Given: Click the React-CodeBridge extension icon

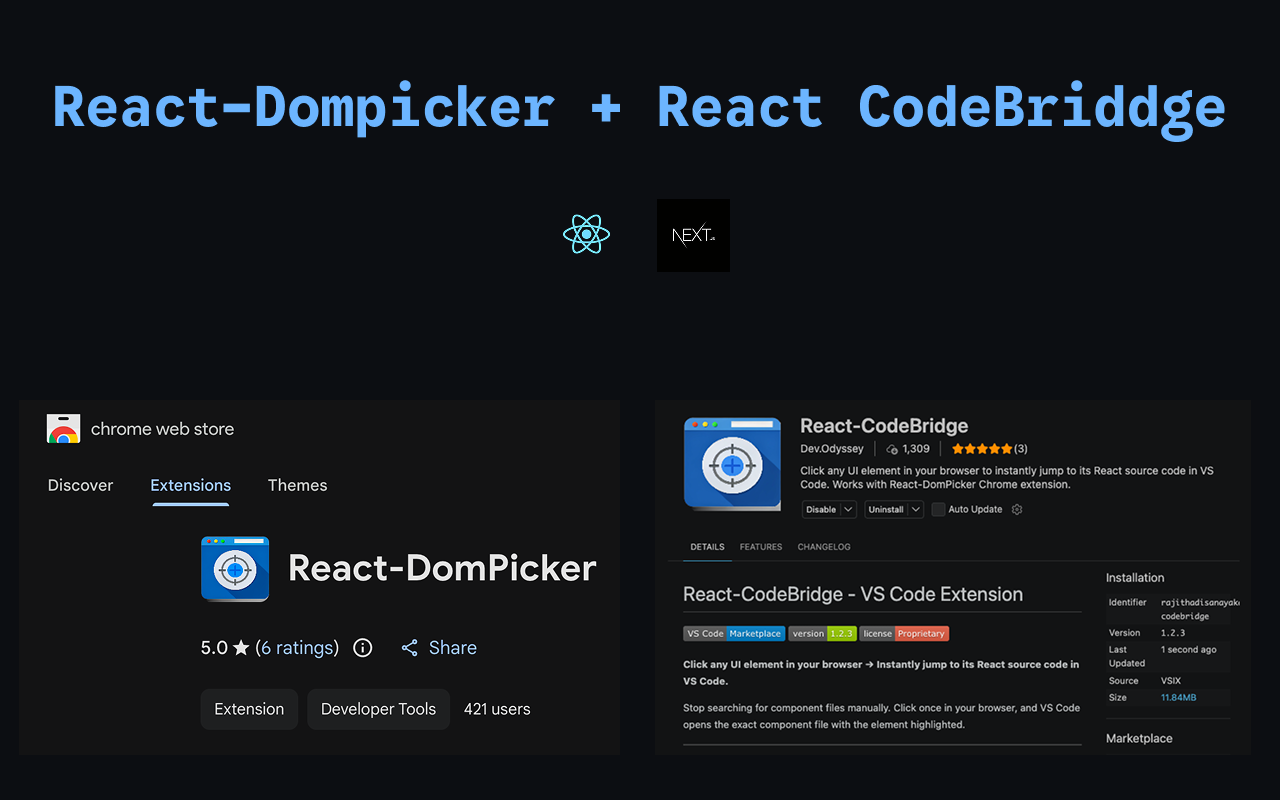Looking at the screenshot, I should click(732, 464).
